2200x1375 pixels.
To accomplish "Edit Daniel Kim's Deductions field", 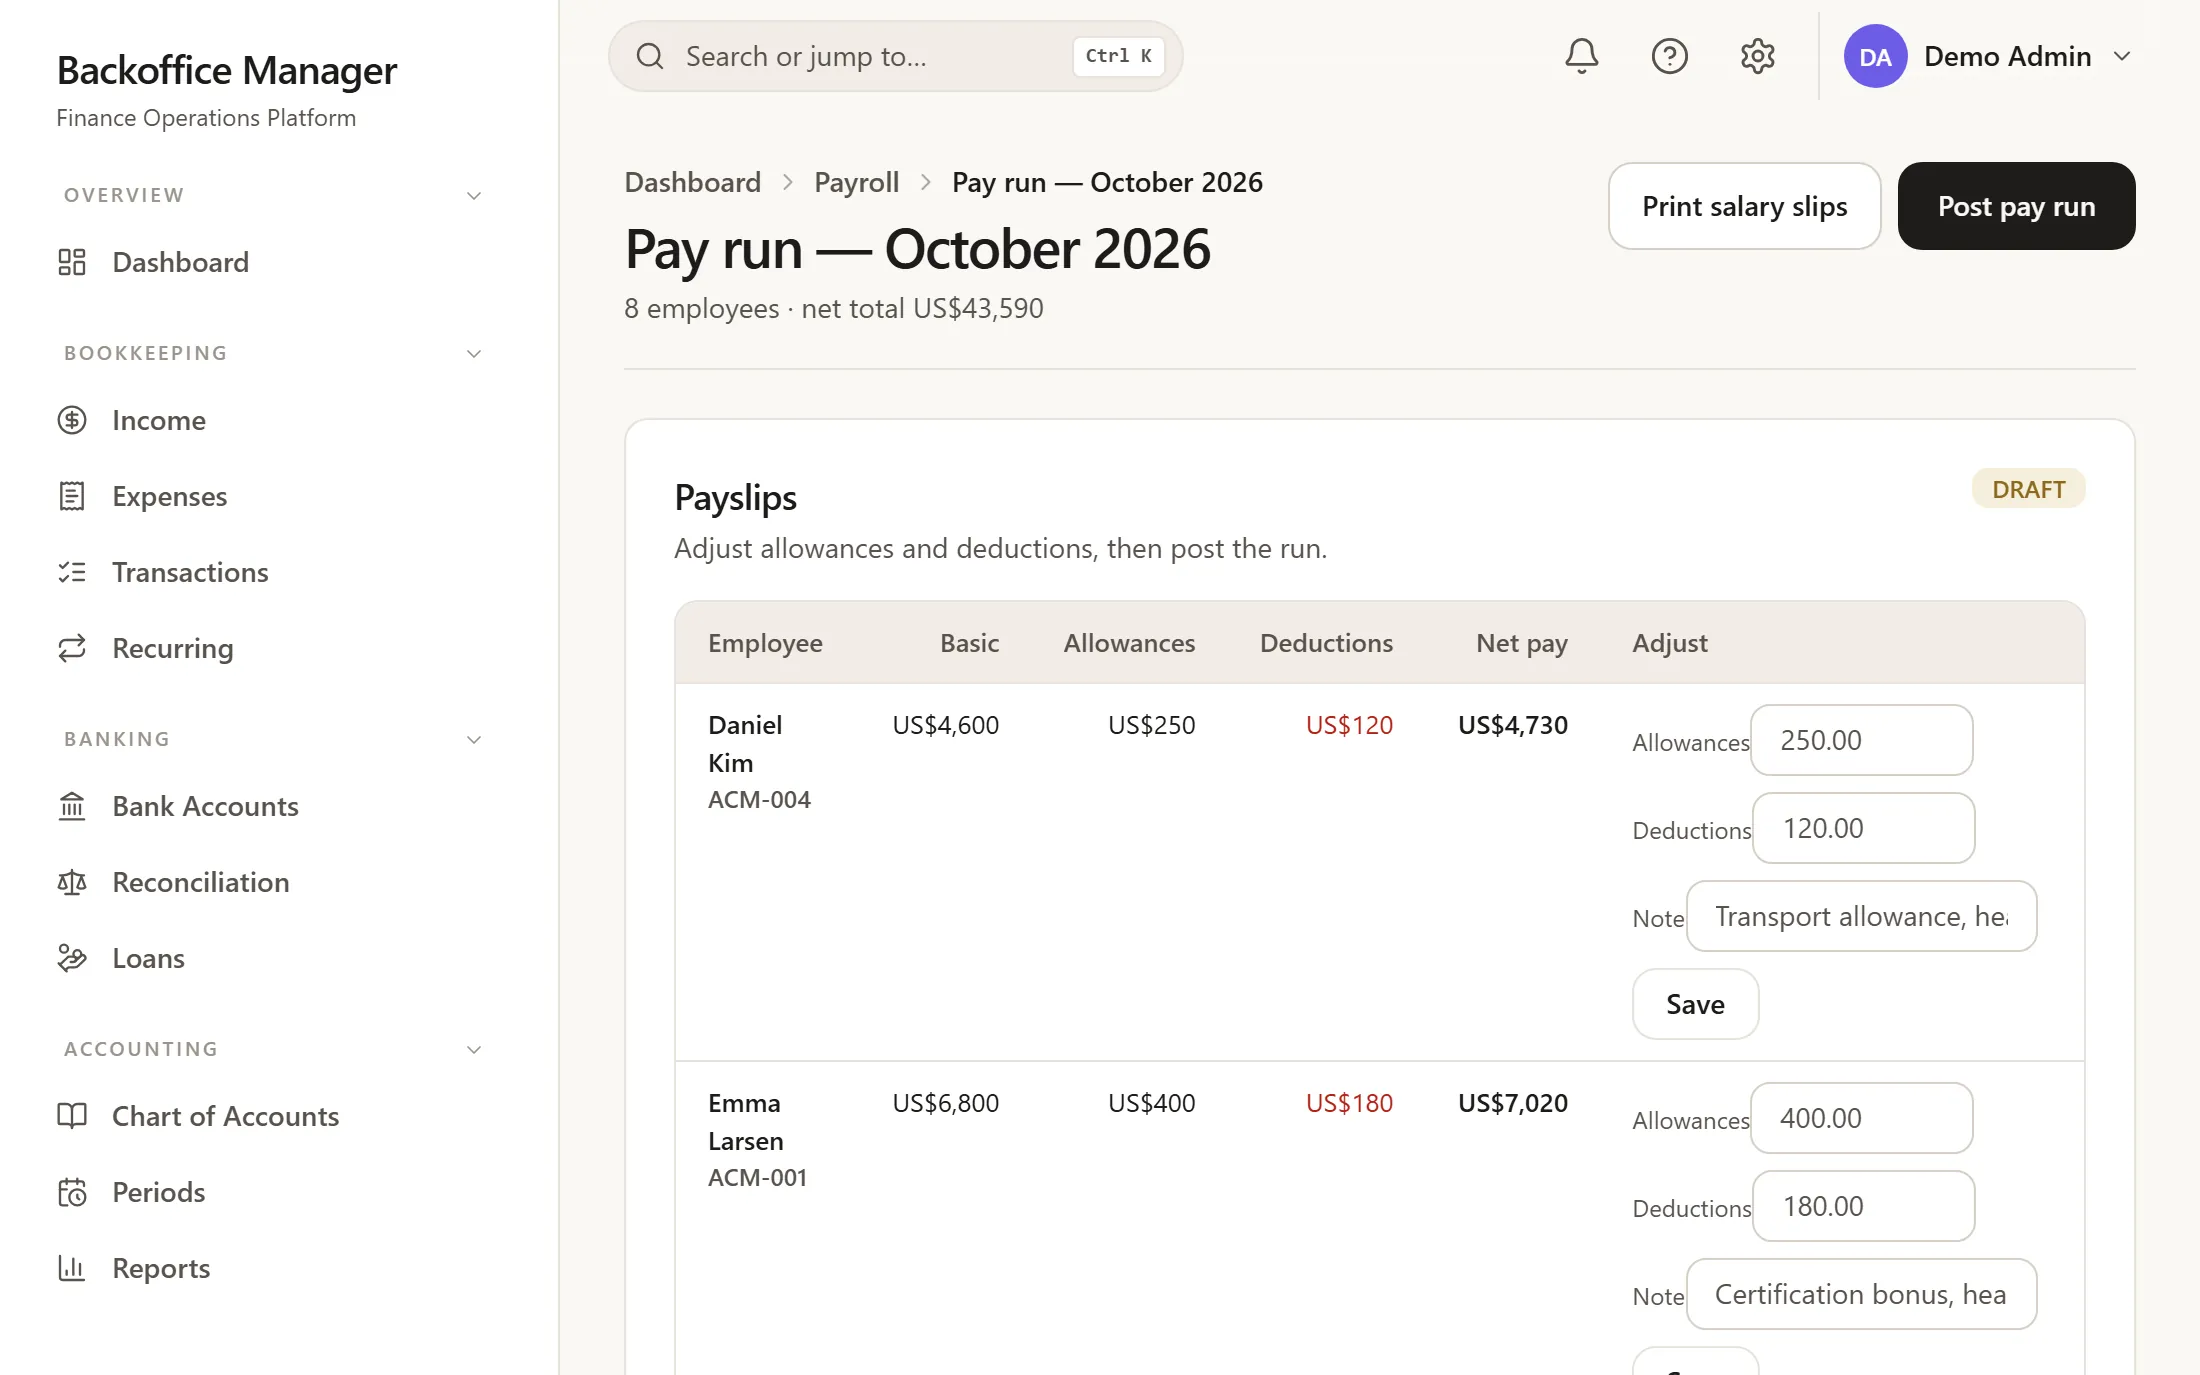I will (x=1863, y=828).
